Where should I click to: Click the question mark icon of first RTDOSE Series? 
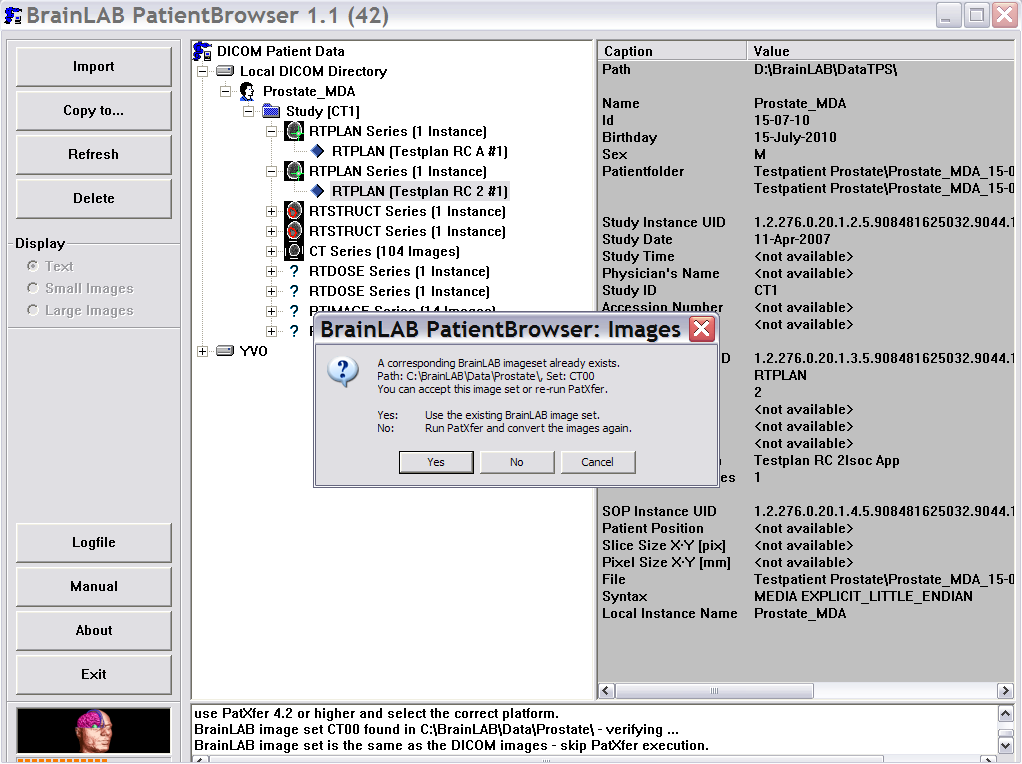[294, 271]
